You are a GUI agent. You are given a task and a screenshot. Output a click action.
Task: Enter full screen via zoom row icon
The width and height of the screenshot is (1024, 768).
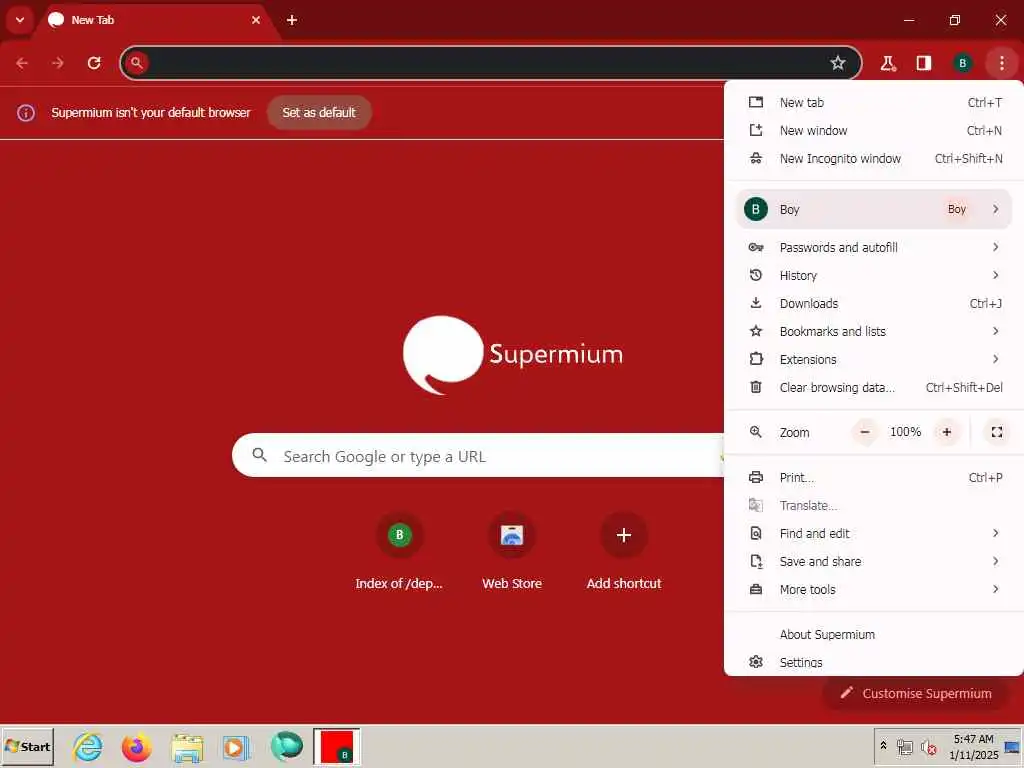997,432
